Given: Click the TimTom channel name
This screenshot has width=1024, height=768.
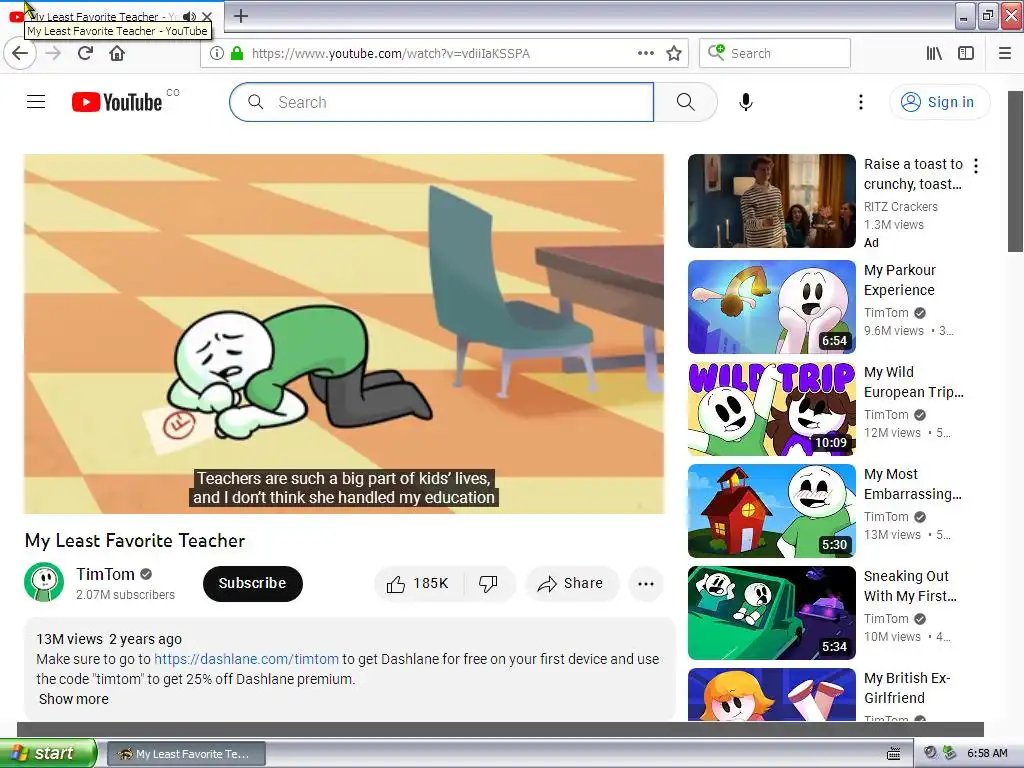Looking at the screenshot, I should [x=105, y=574].
